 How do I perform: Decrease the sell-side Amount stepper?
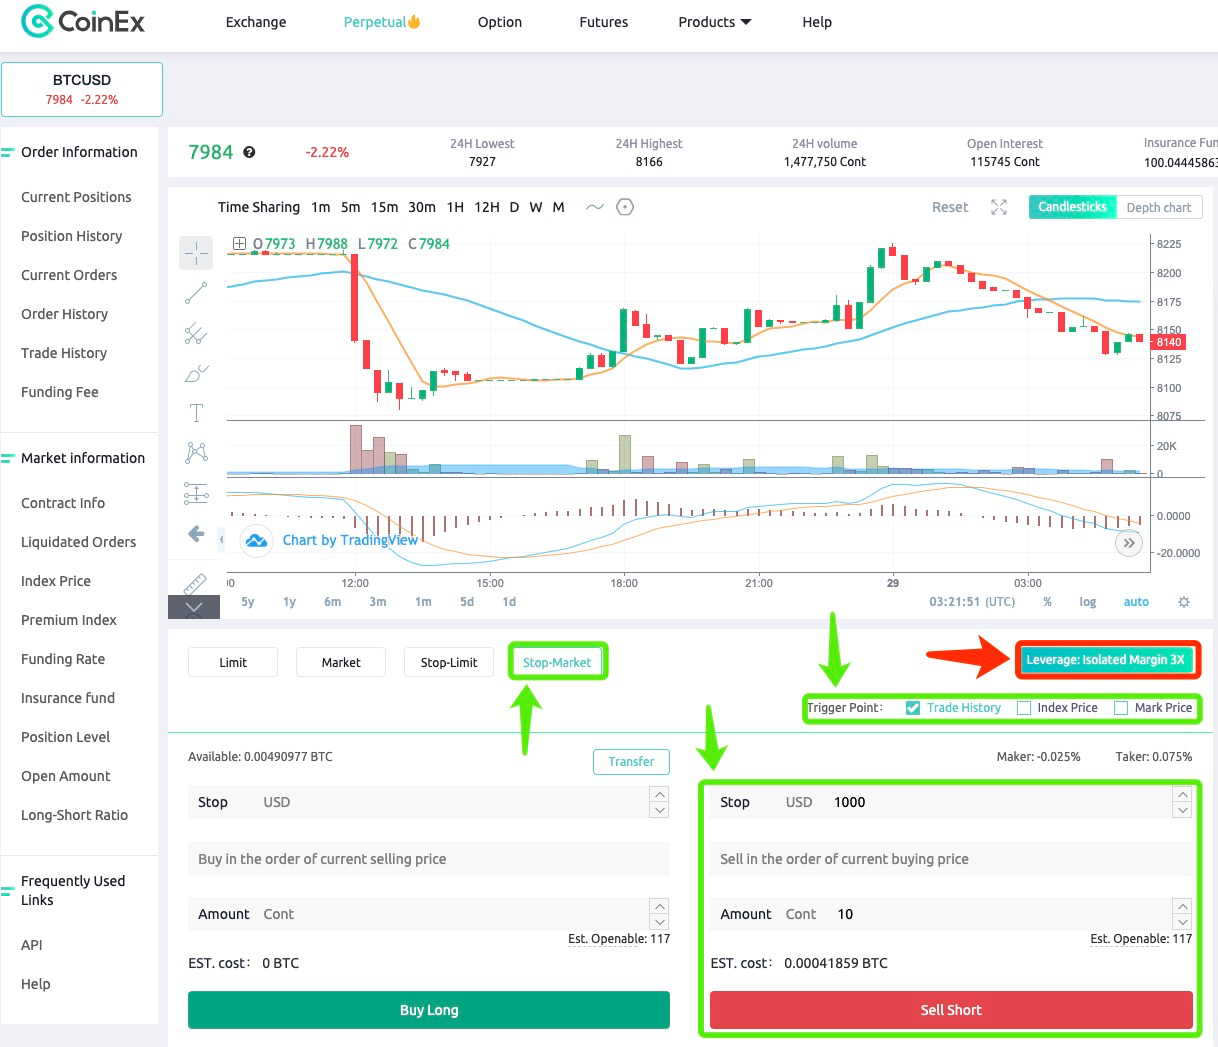point(1182,922)
